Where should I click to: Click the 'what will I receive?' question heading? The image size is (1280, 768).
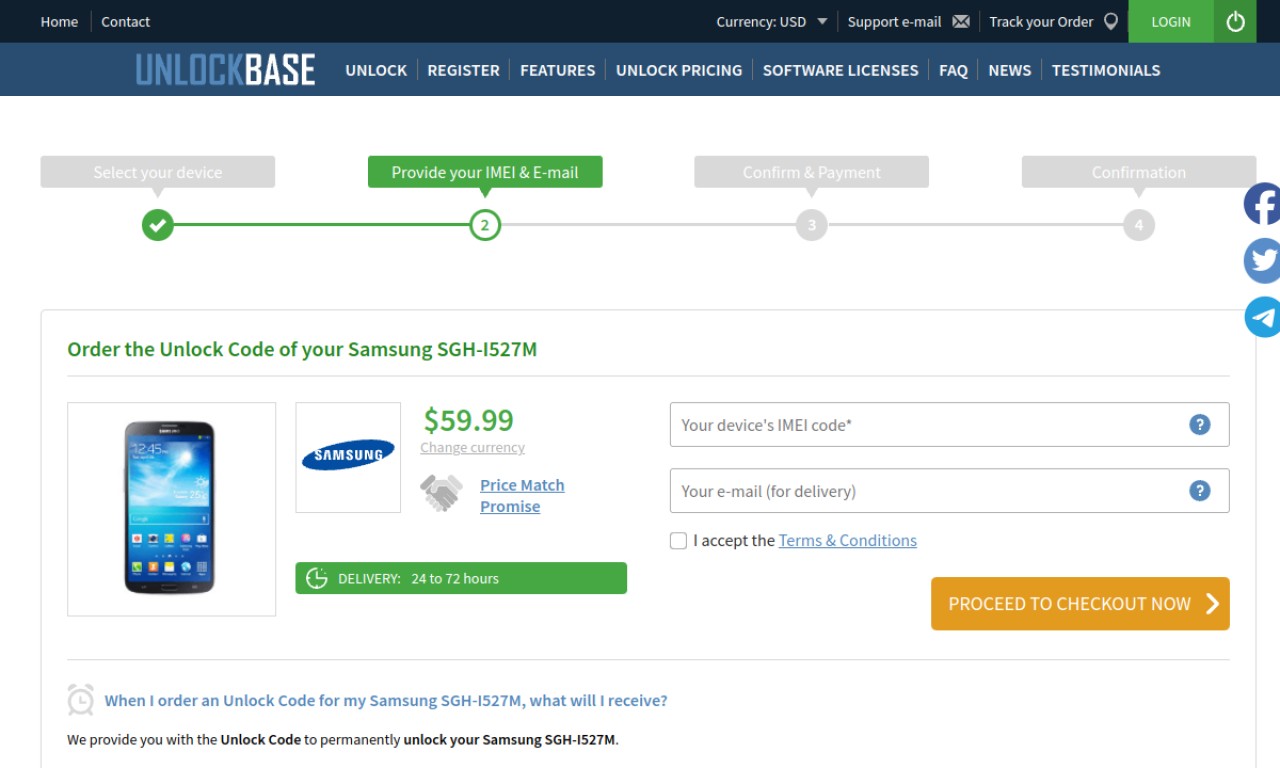(x=386, y=701)
